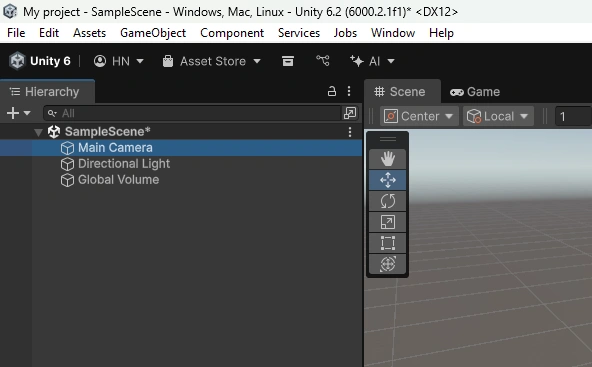Click the plus create object button
The image size is (592, 367).
click(13, 113)
